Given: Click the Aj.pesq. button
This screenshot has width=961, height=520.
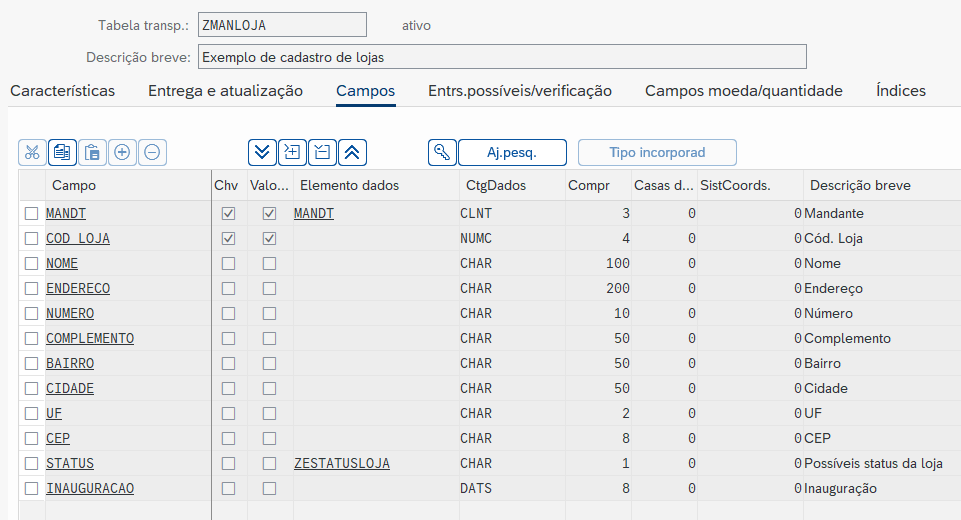Looking at the screenshot, I should (512, 152).
